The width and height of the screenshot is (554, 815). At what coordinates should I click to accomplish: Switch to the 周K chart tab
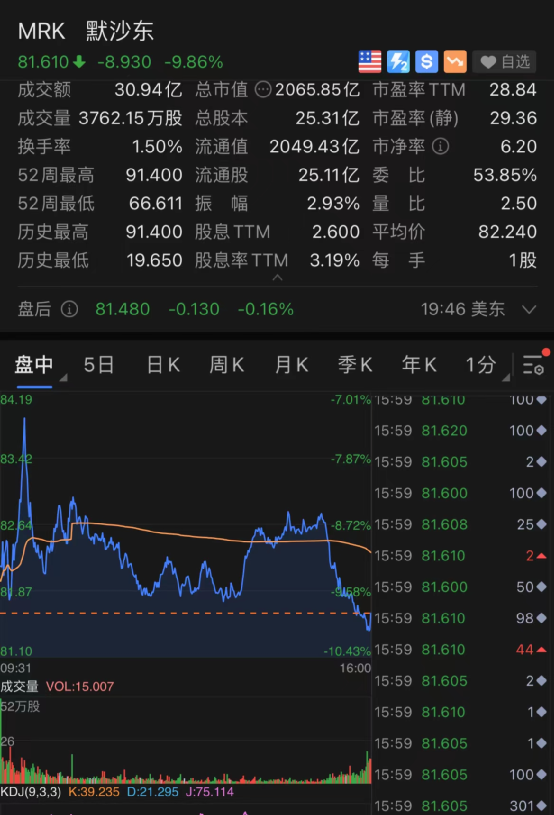[226, 365]
